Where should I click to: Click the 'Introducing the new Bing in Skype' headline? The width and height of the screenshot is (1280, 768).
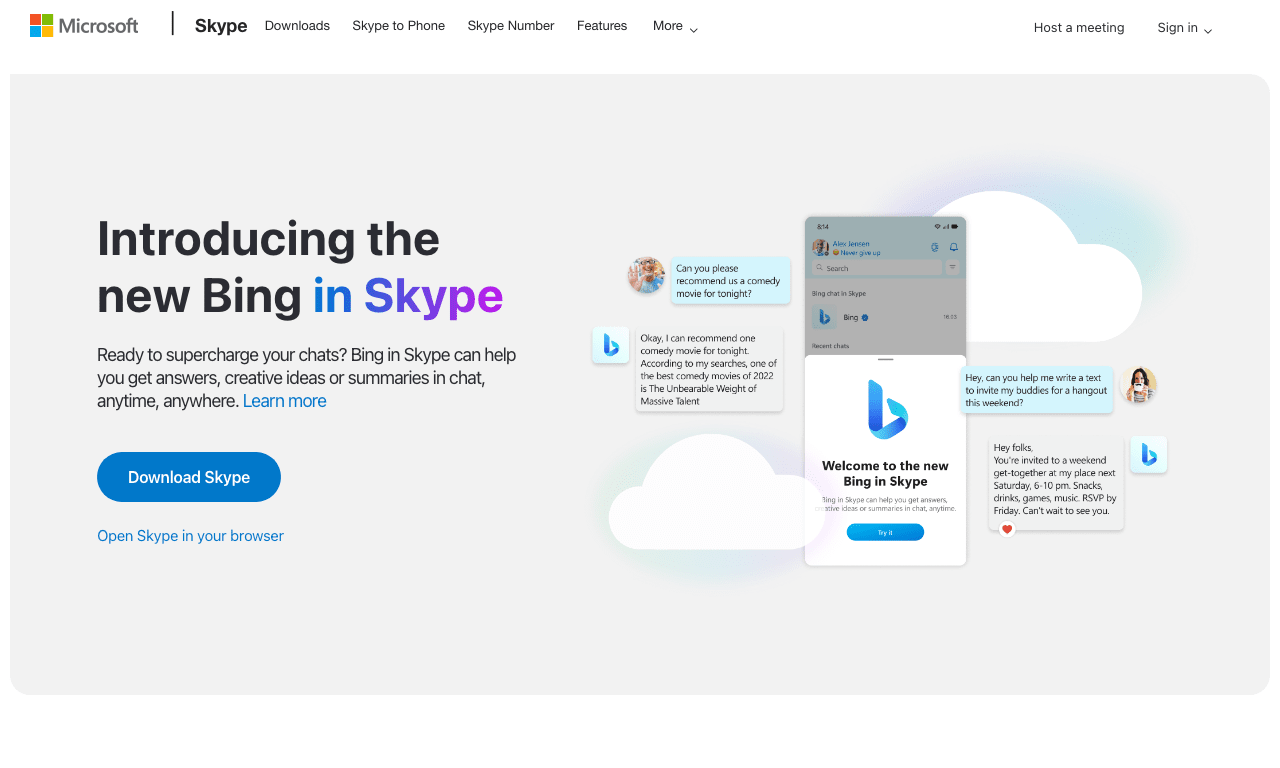(x=300, y=267)
